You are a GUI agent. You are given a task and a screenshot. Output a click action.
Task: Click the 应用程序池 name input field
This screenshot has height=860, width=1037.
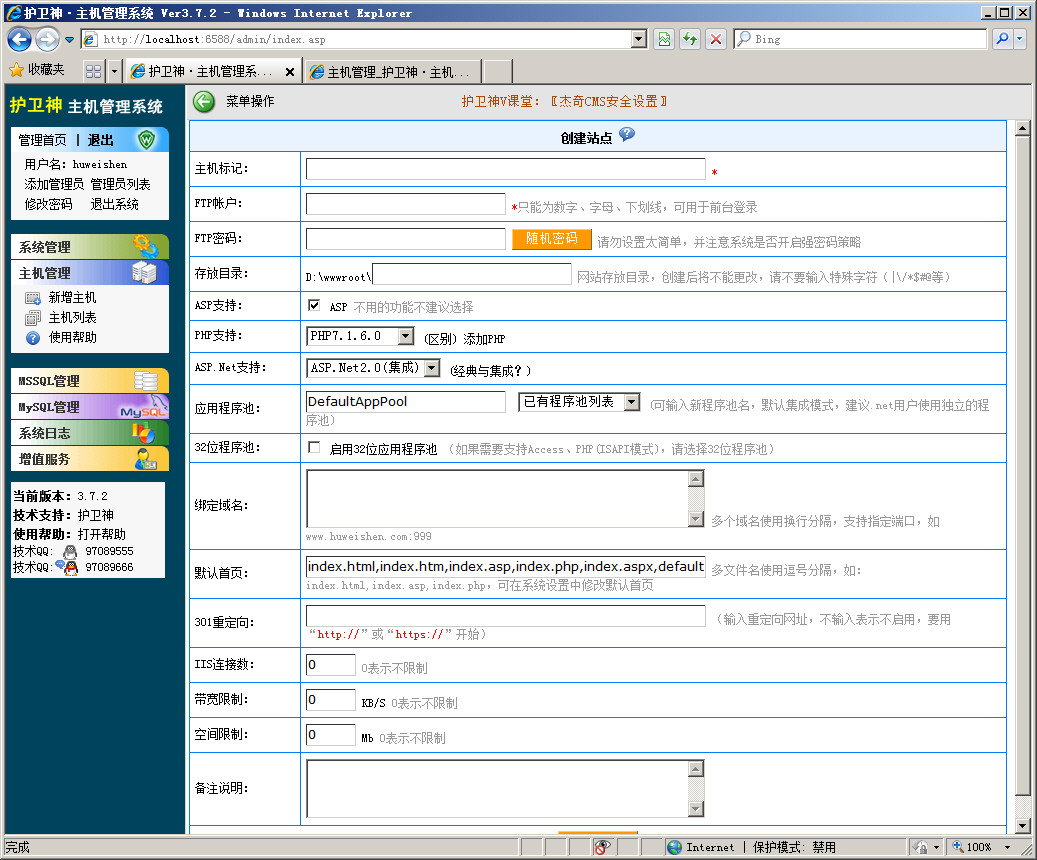[x=405, y=402]
